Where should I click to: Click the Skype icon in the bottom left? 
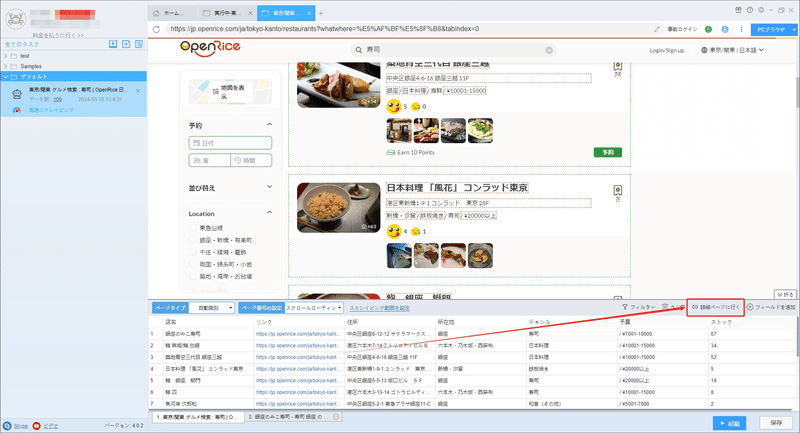point(7,425)
